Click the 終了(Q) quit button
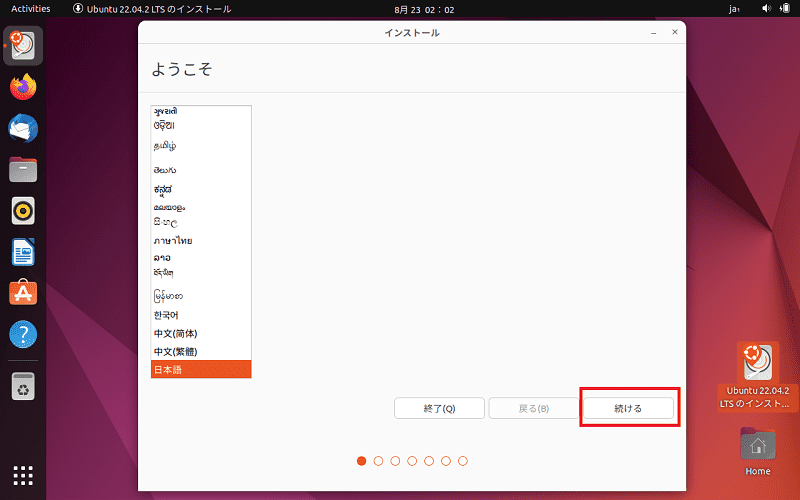 [439, 408]
